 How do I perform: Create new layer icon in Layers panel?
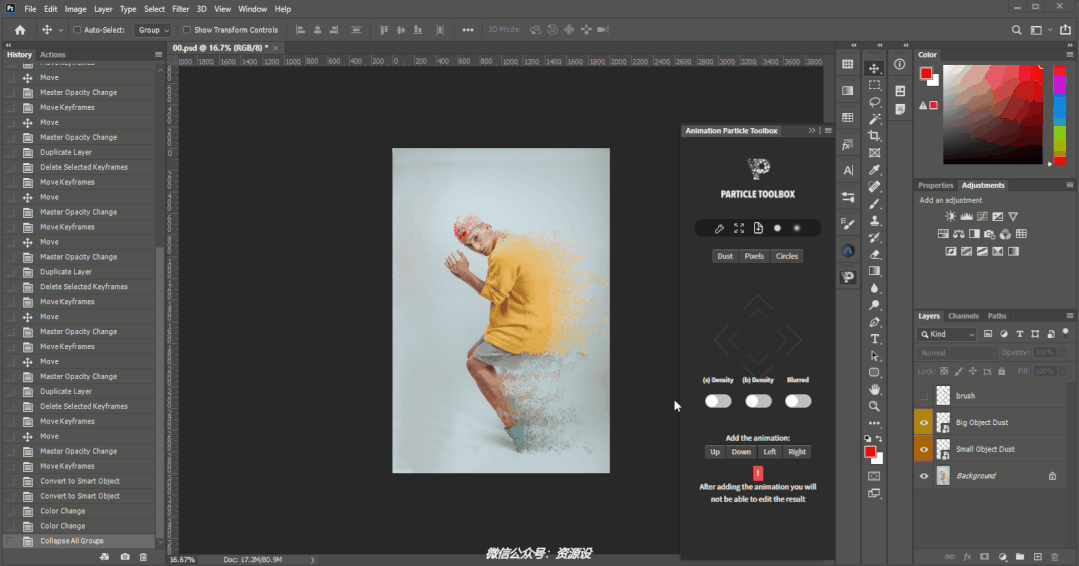(1038, 557)
